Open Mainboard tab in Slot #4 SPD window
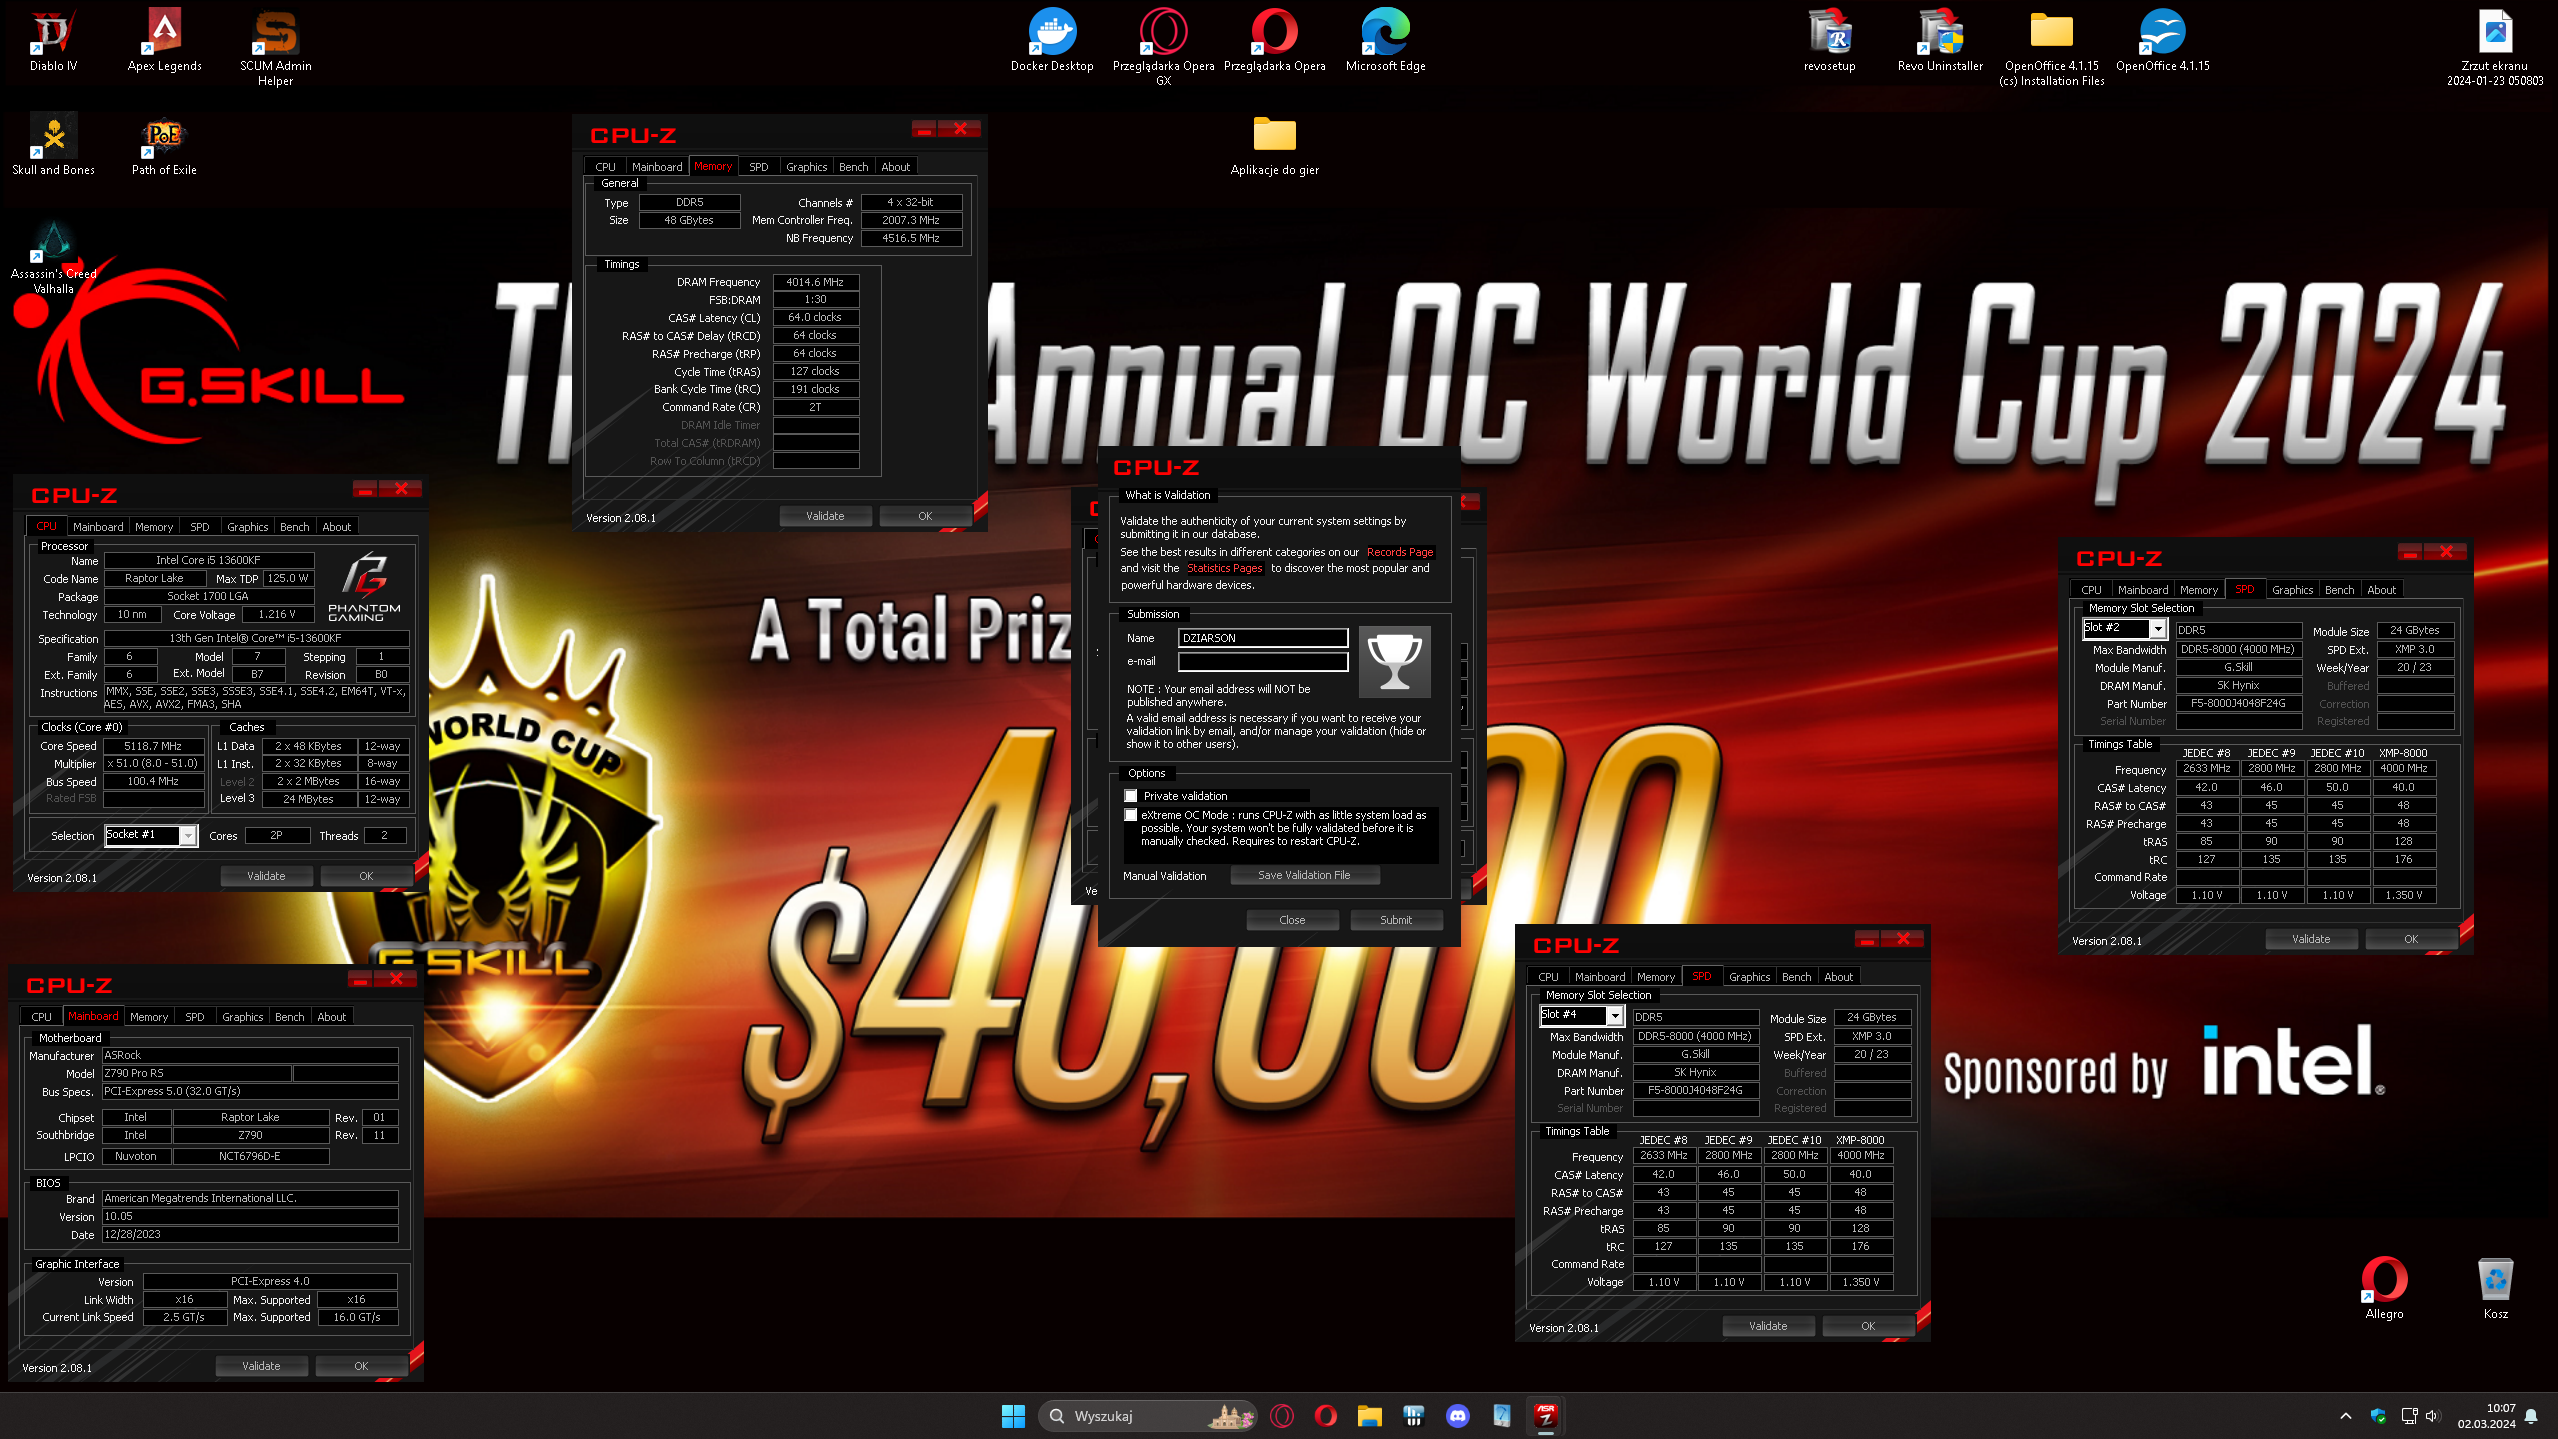 (x=1599, y=977)
